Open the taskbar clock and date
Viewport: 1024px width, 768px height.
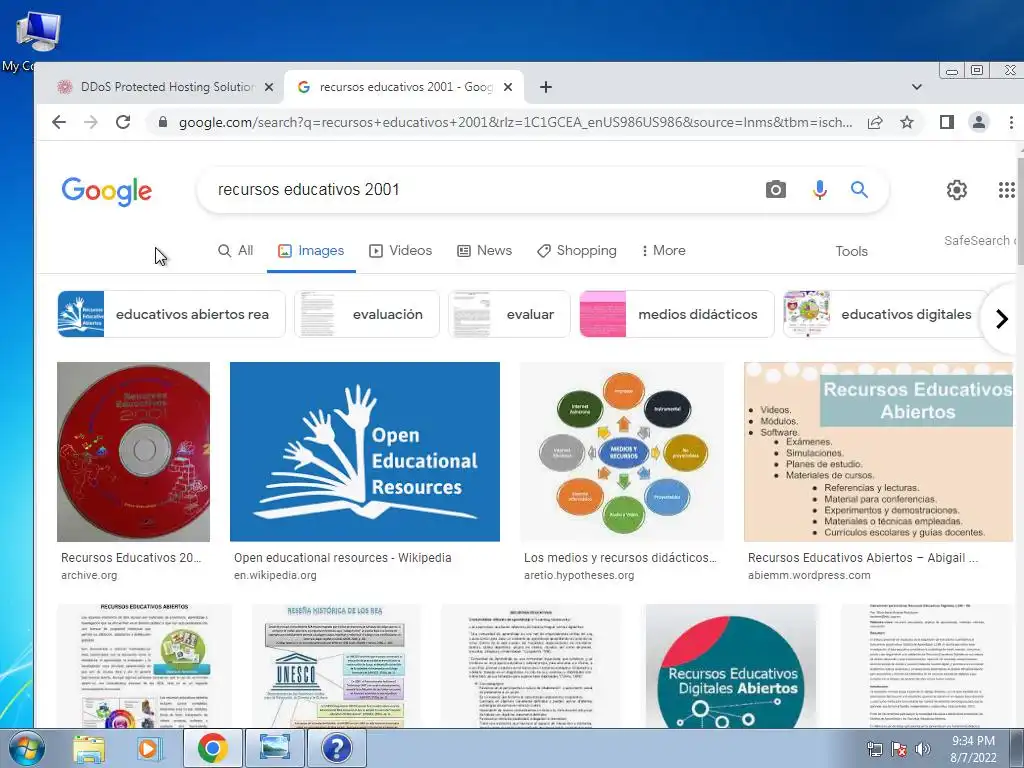pyautogui.click(x=973, y=749)
